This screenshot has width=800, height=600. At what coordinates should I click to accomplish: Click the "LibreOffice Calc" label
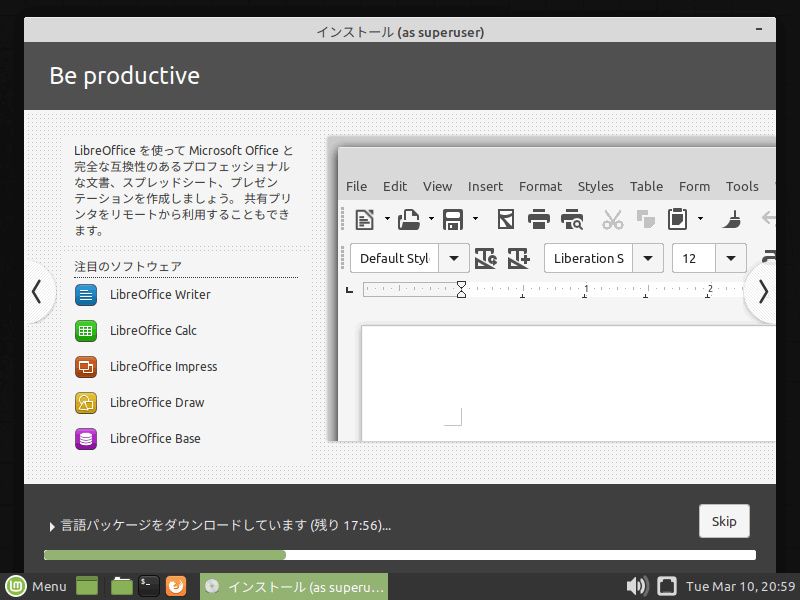[x=153, y=331]
